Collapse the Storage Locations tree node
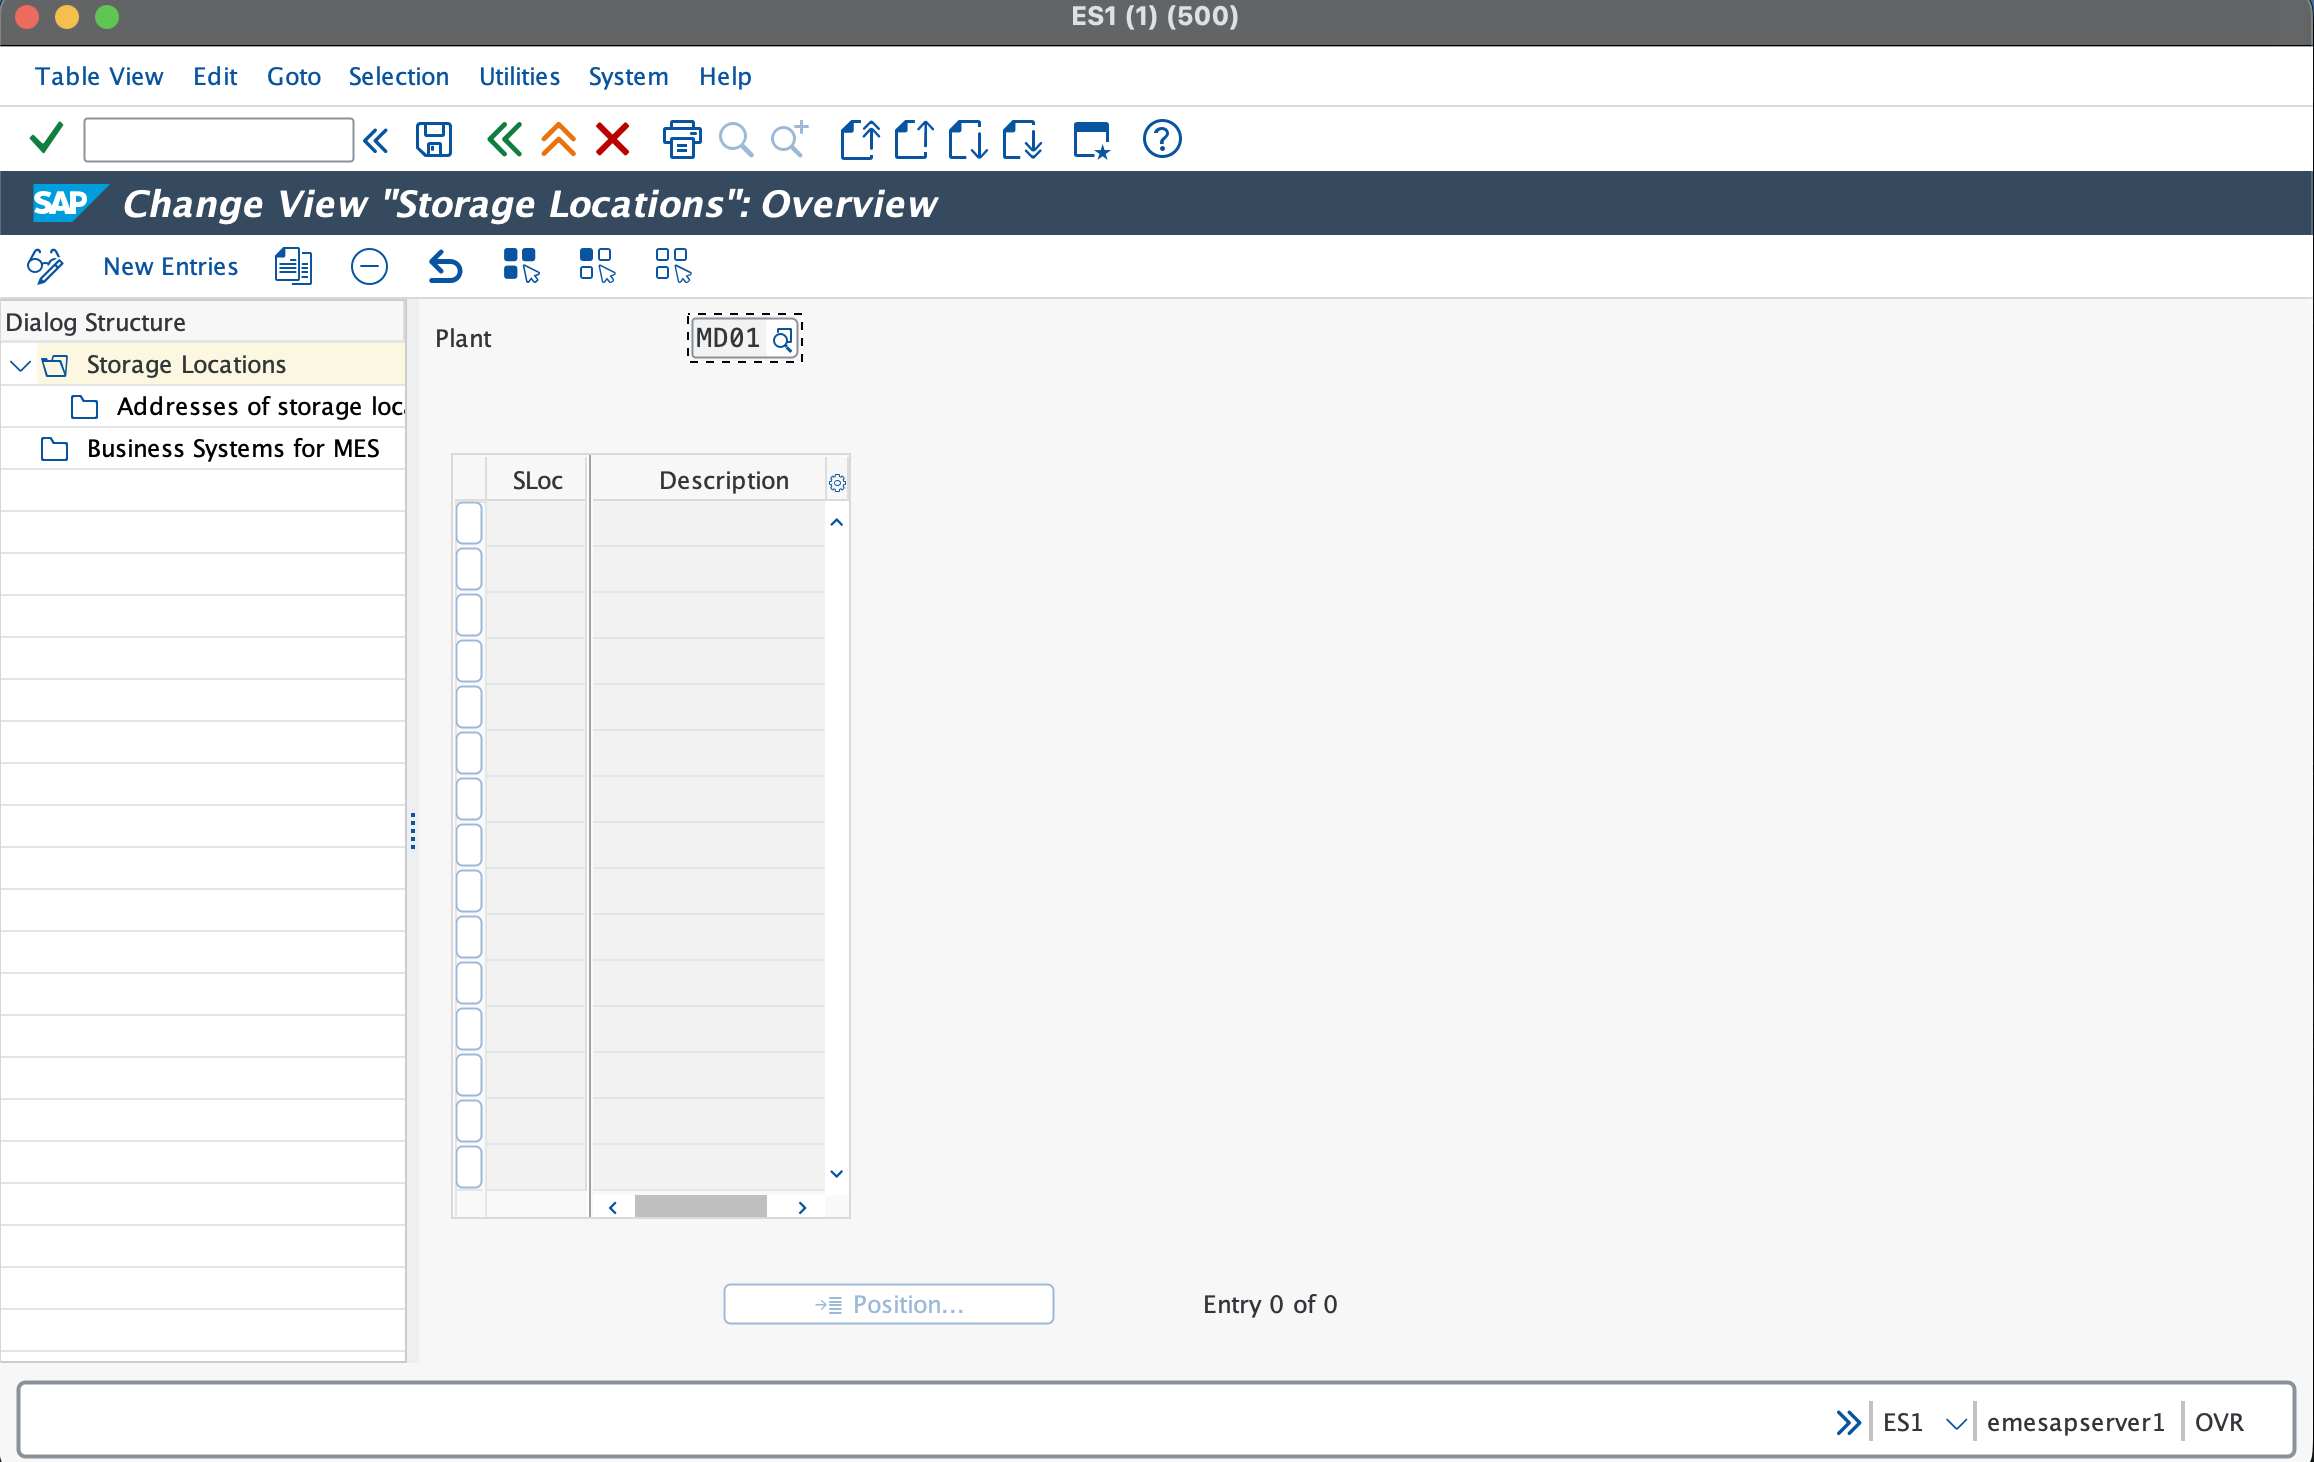Screen dimensions: 2314x1462 [20, 365]
